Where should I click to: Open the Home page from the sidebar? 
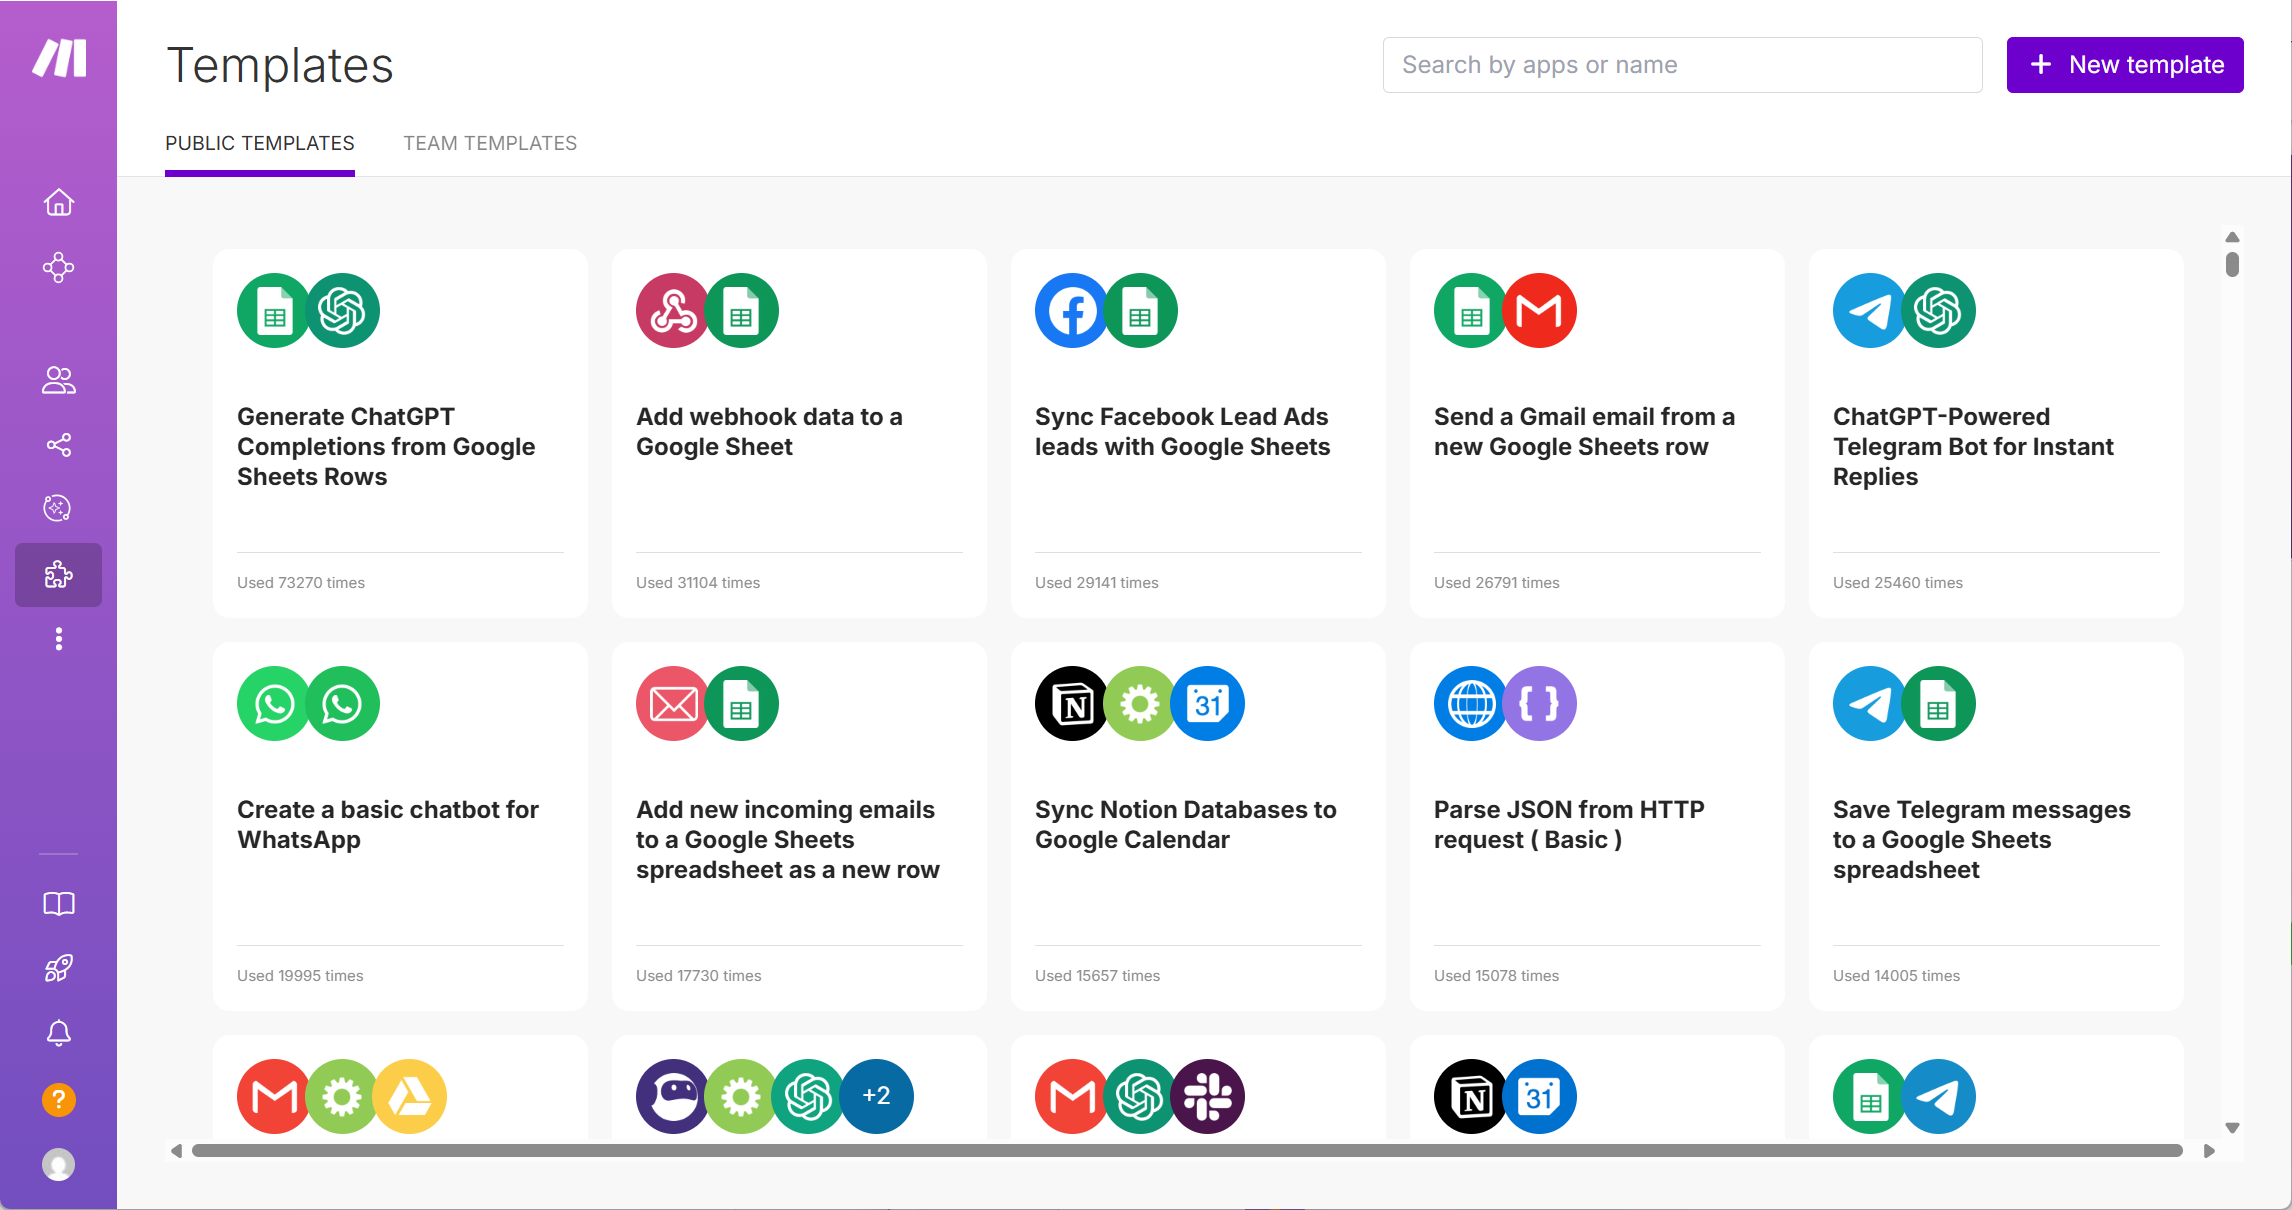58,201
